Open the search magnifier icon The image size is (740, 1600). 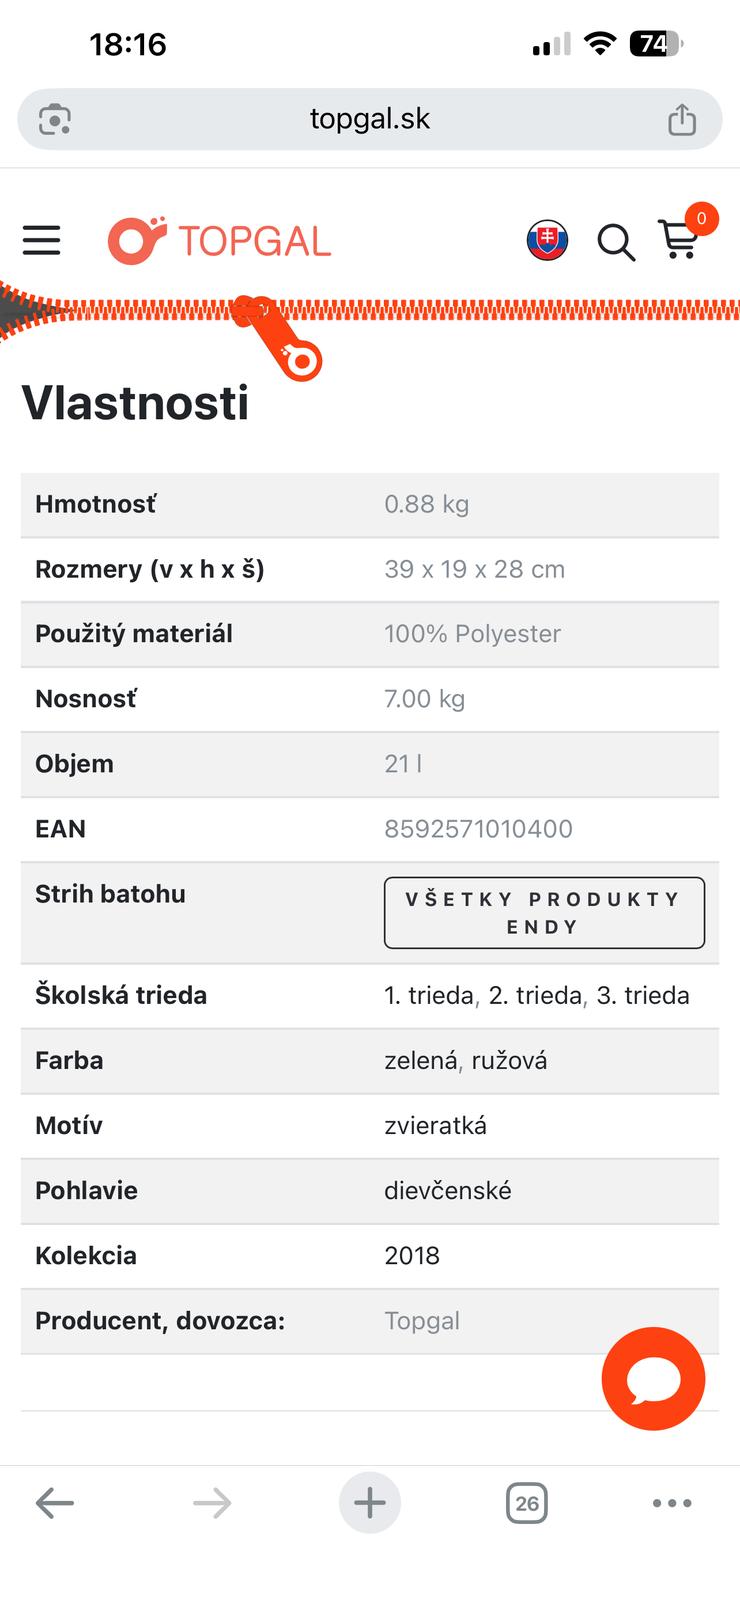click(x=616, y=242)
